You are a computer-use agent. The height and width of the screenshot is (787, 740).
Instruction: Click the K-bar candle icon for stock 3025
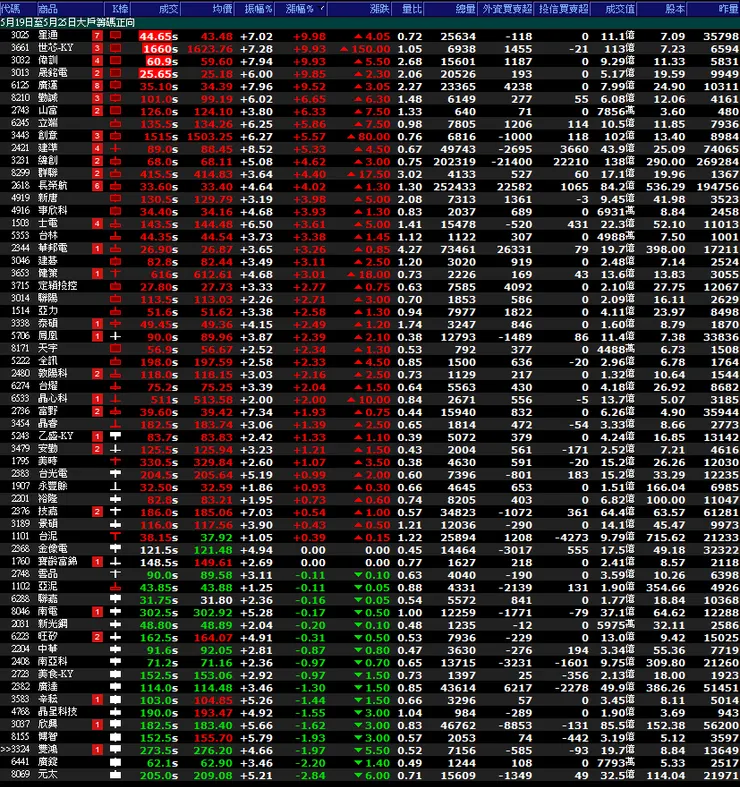(x=115, y=36)
